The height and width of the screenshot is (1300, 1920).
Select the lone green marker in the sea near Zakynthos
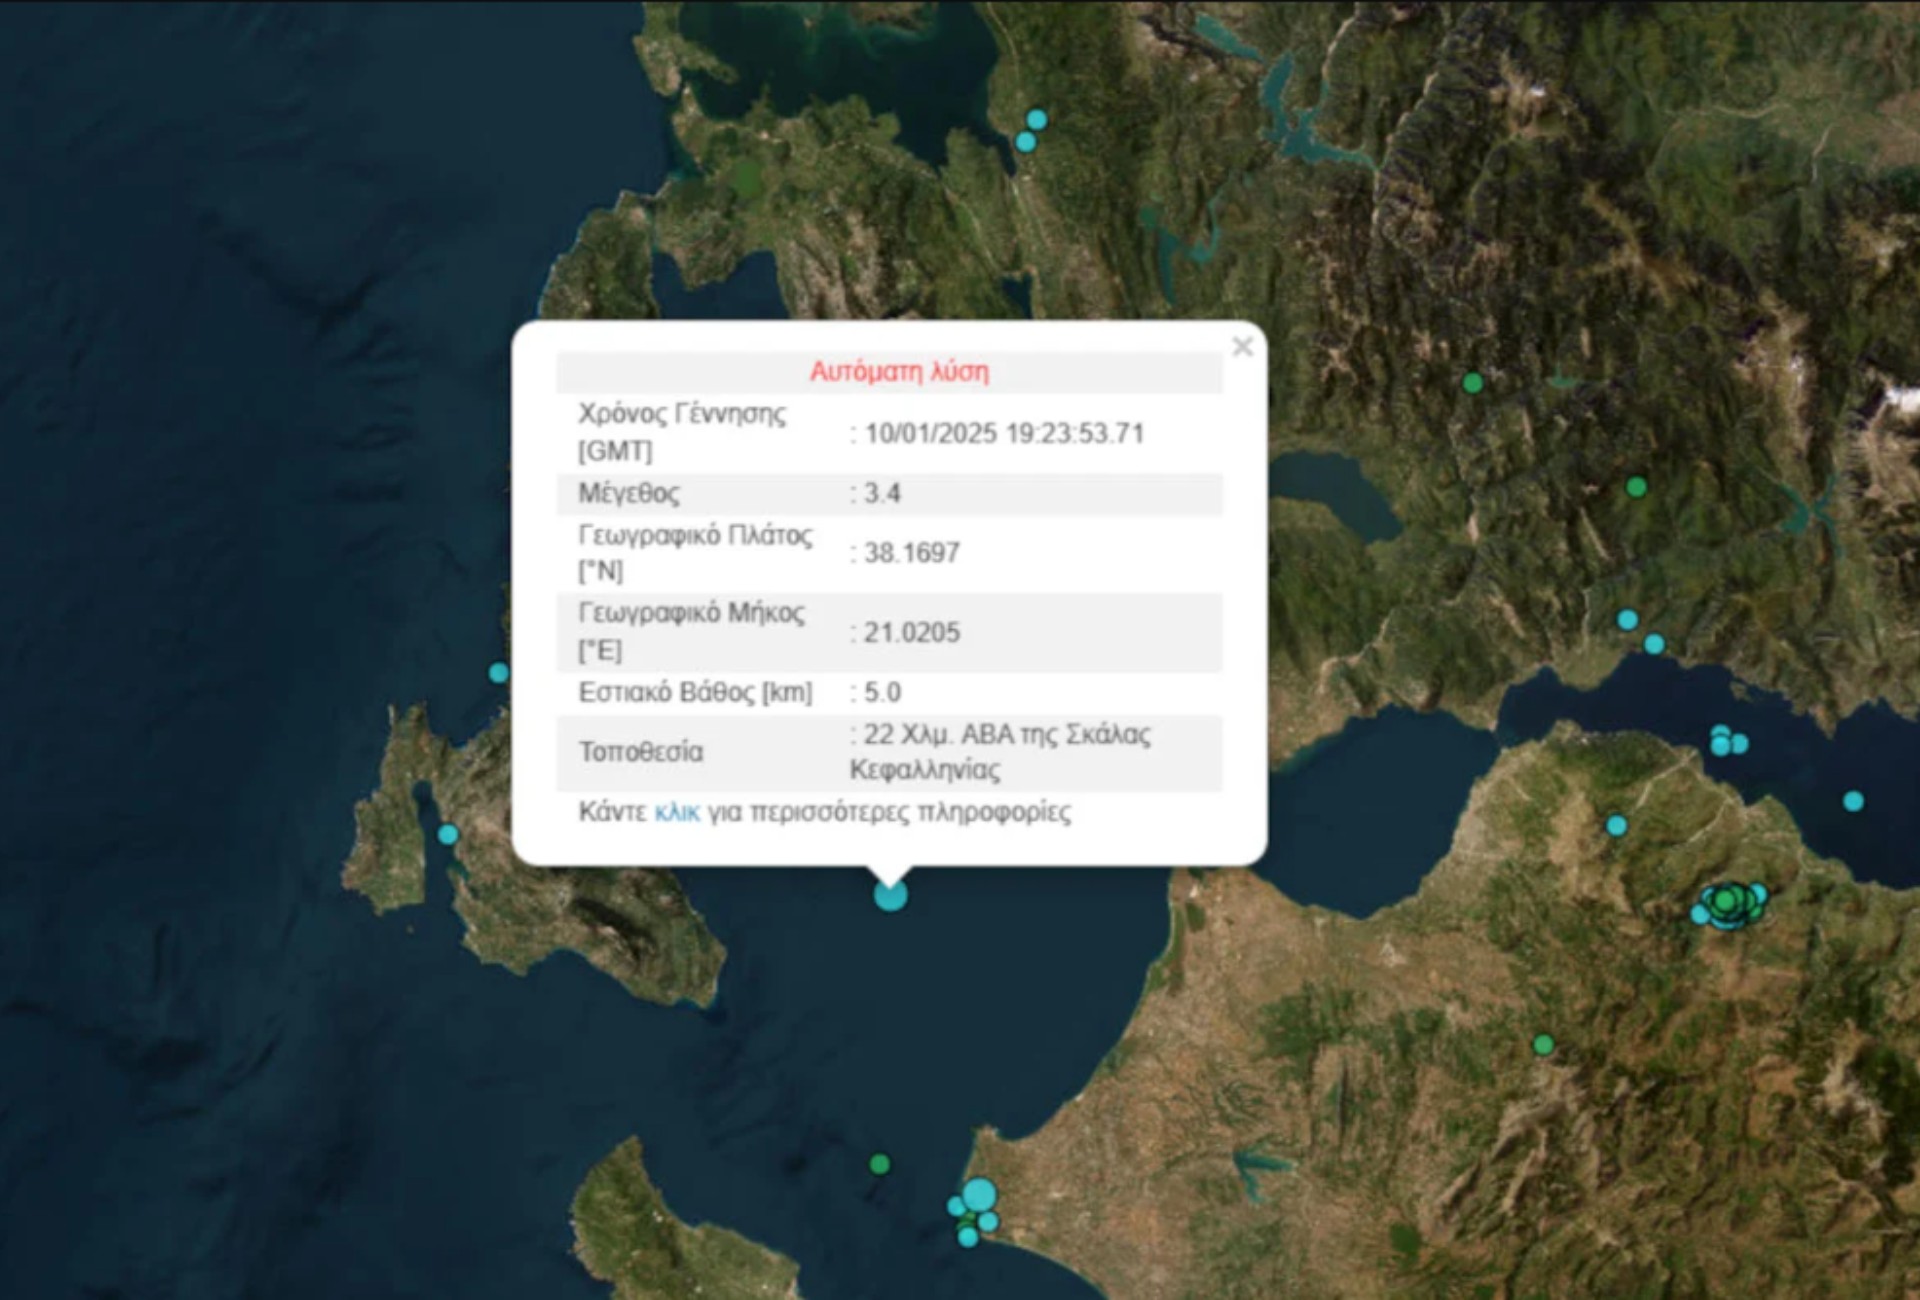pyautogui.click(x=879, y=1164)
